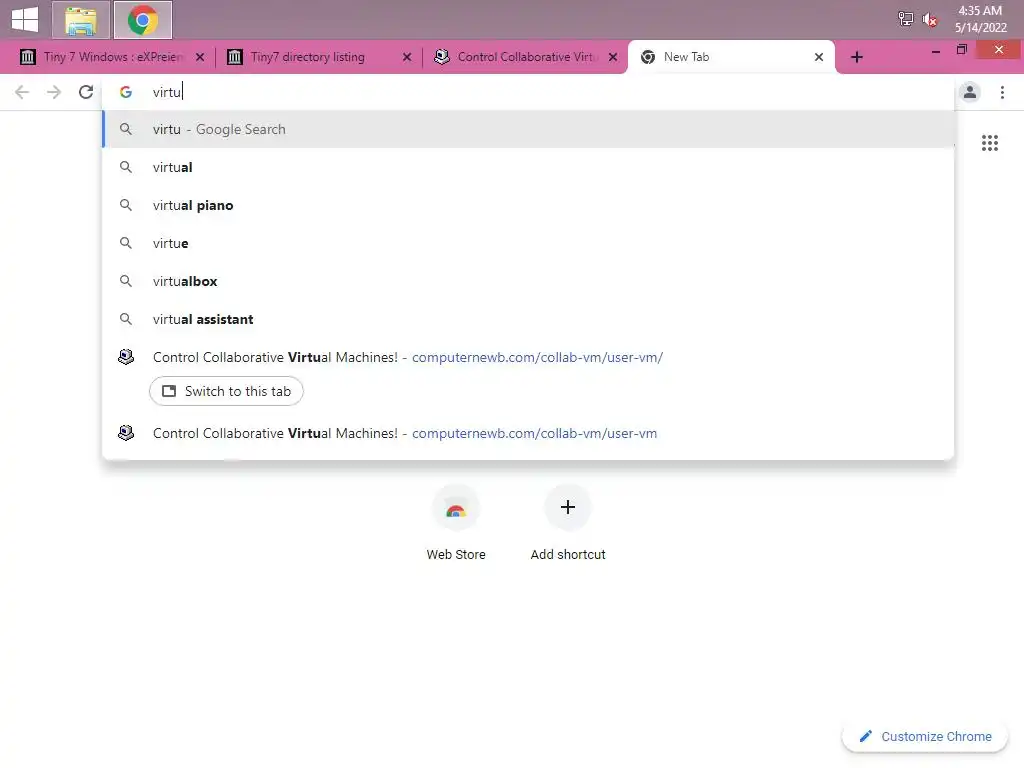Open the Windows Start menu
Image resolution: width=1024 pixels, height=768 pixels.
tap(25, 20)
